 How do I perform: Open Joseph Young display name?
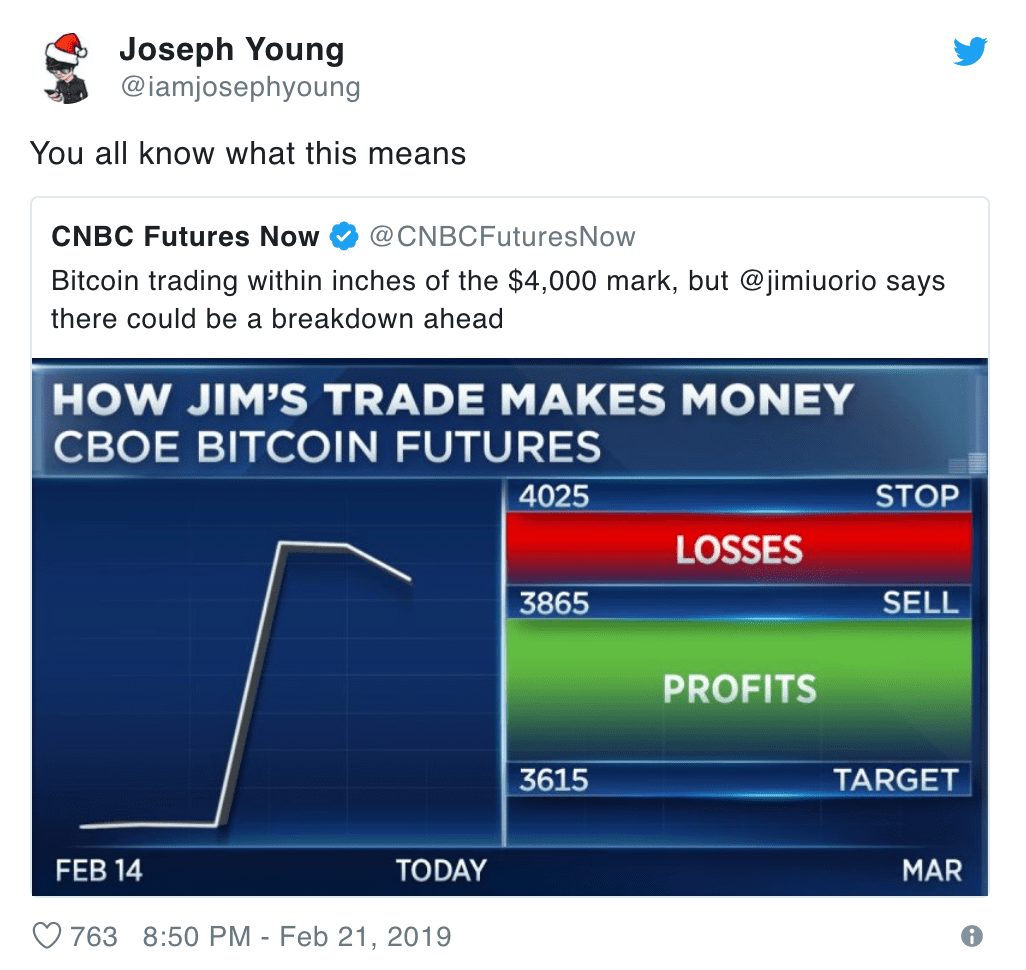click(x=232, y=50)
